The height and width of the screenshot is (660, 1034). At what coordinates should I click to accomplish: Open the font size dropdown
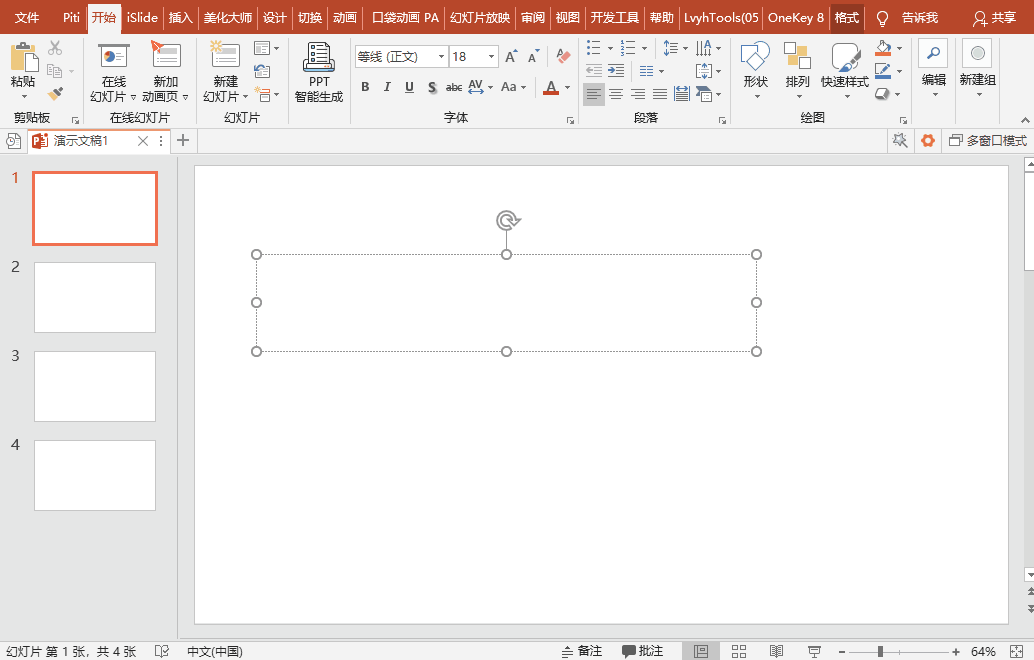point(491,57)
